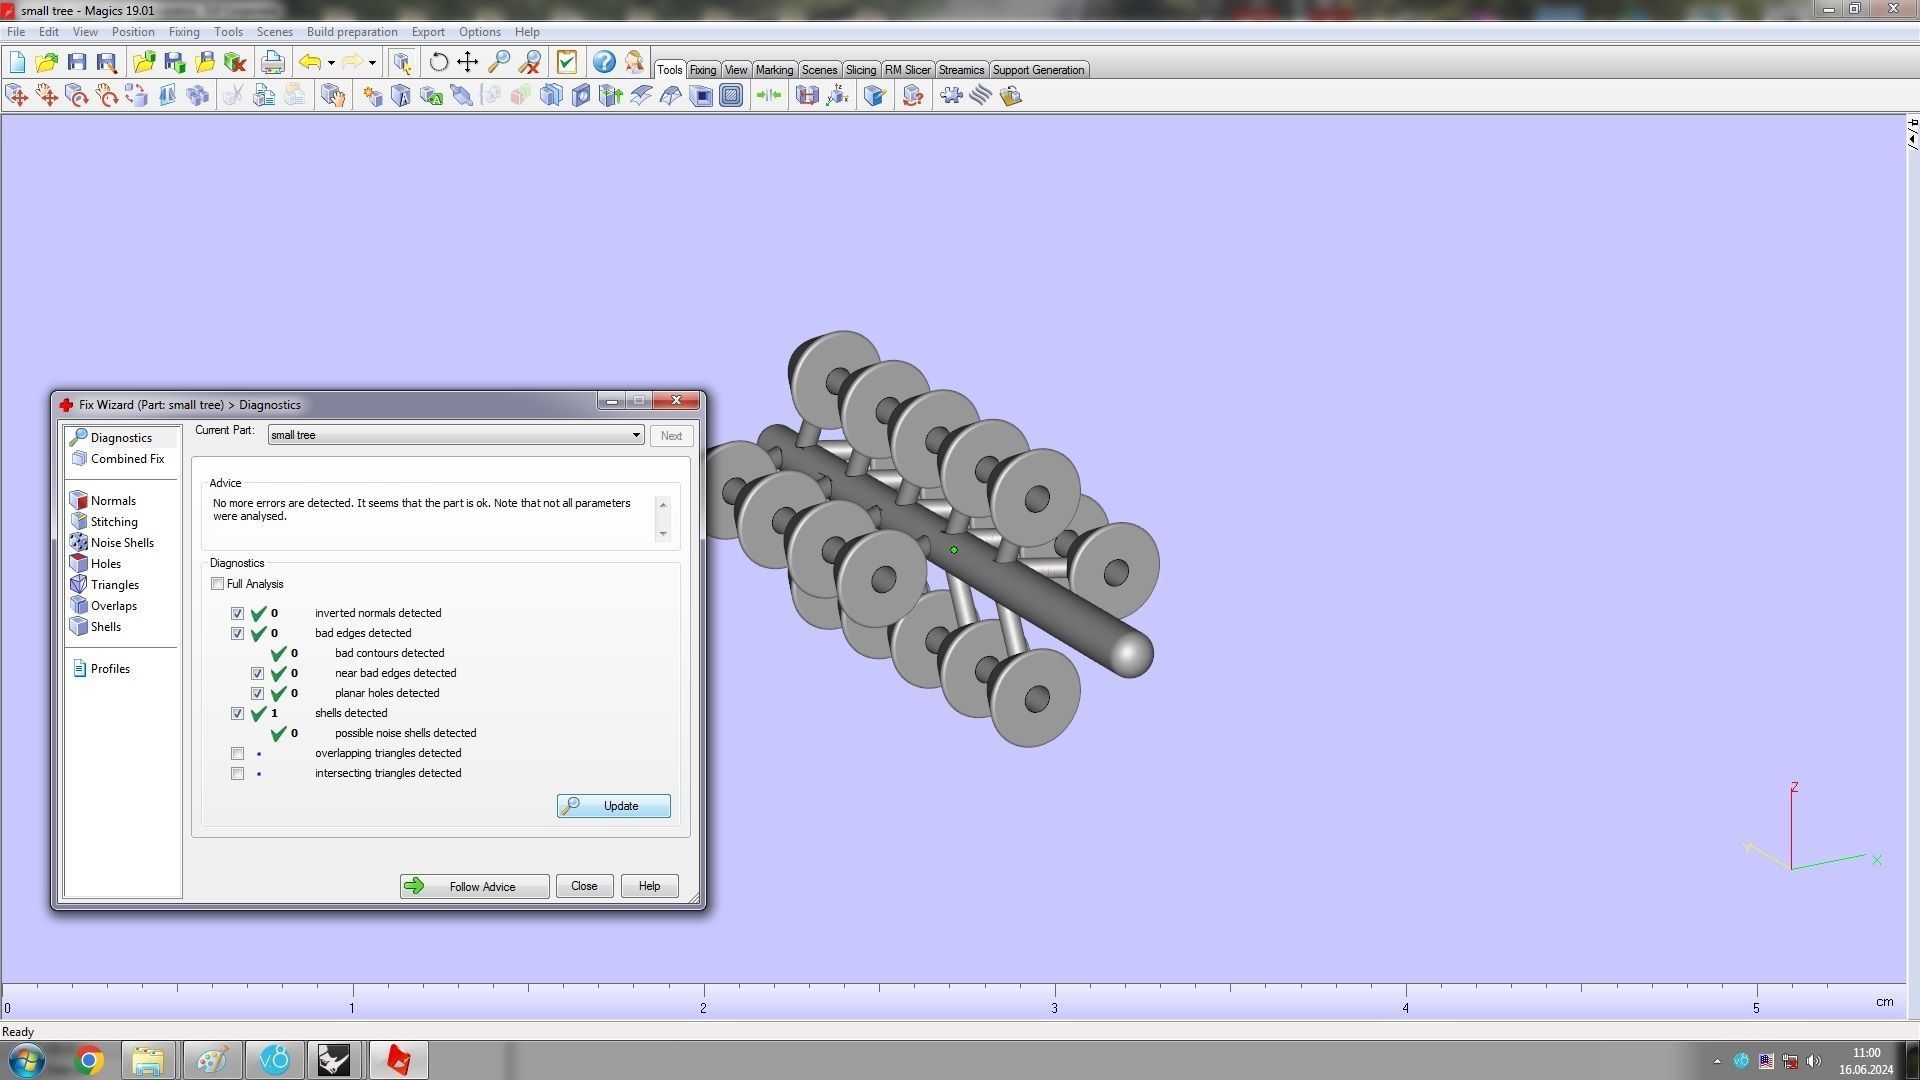
Task: Click the part-selection cube with cursor icon
Action: coord(402,62)
